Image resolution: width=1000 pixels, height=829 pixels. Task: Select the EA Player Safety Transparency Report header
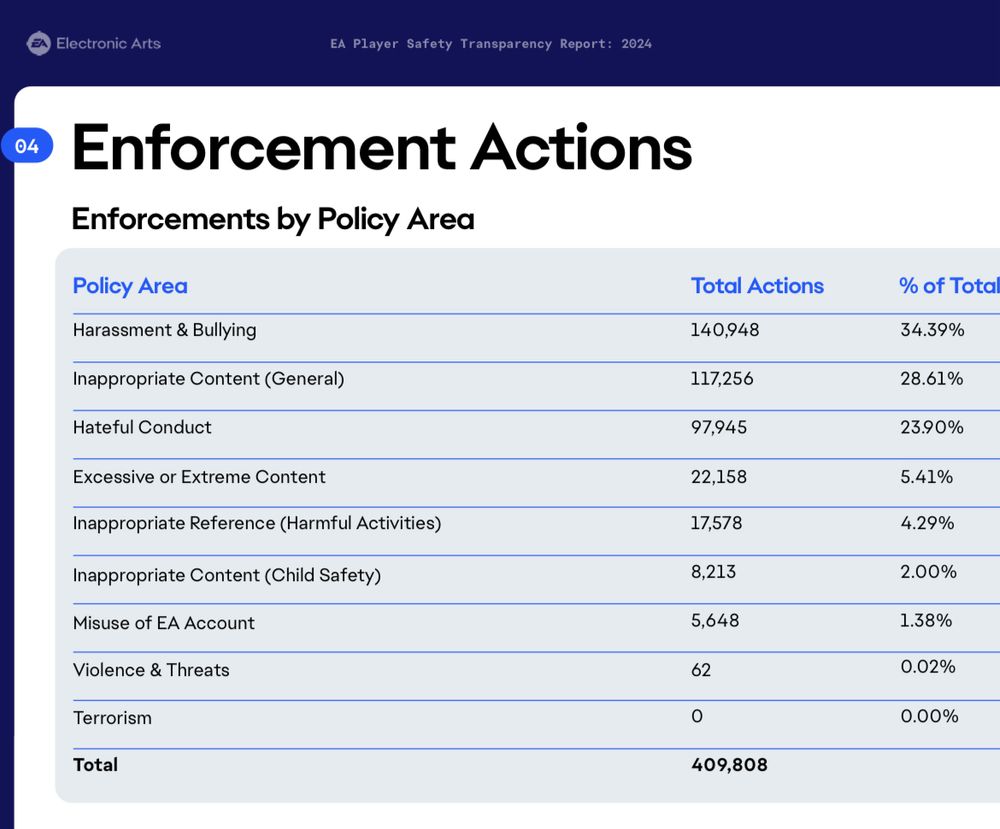[491, 44]
